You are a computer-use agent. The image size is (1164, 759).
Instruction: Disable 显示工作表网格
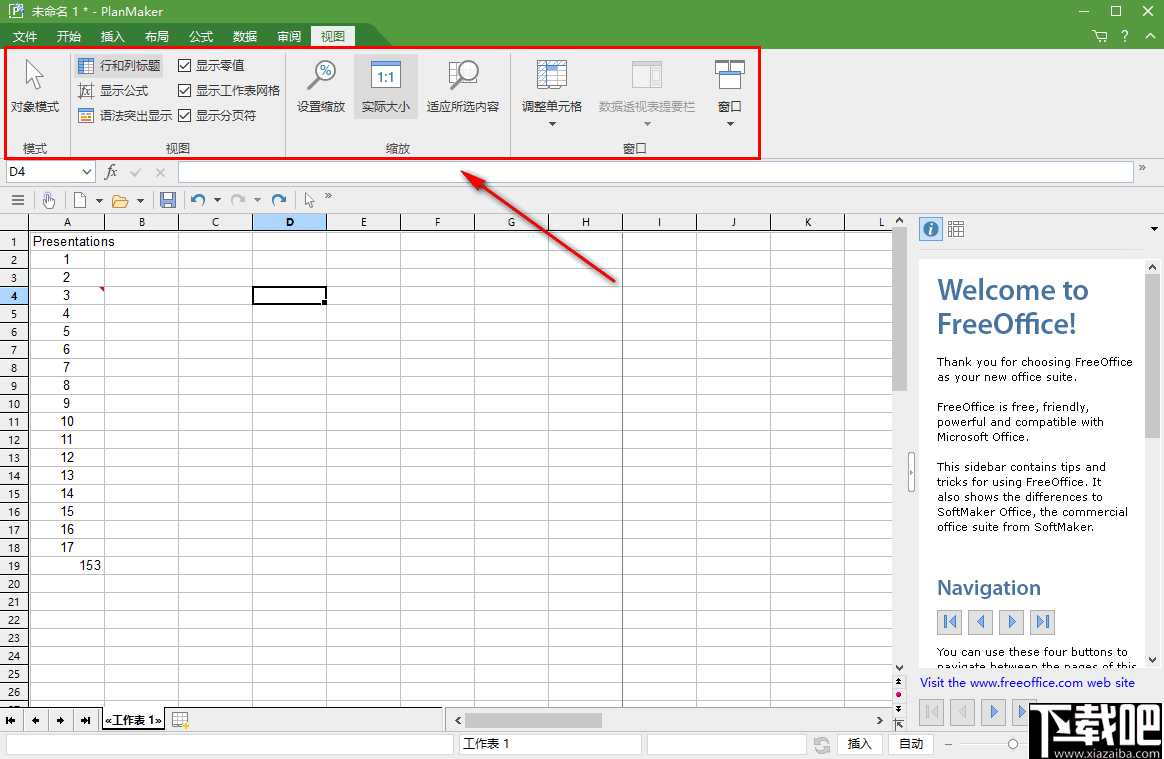[x=184, y=89]
